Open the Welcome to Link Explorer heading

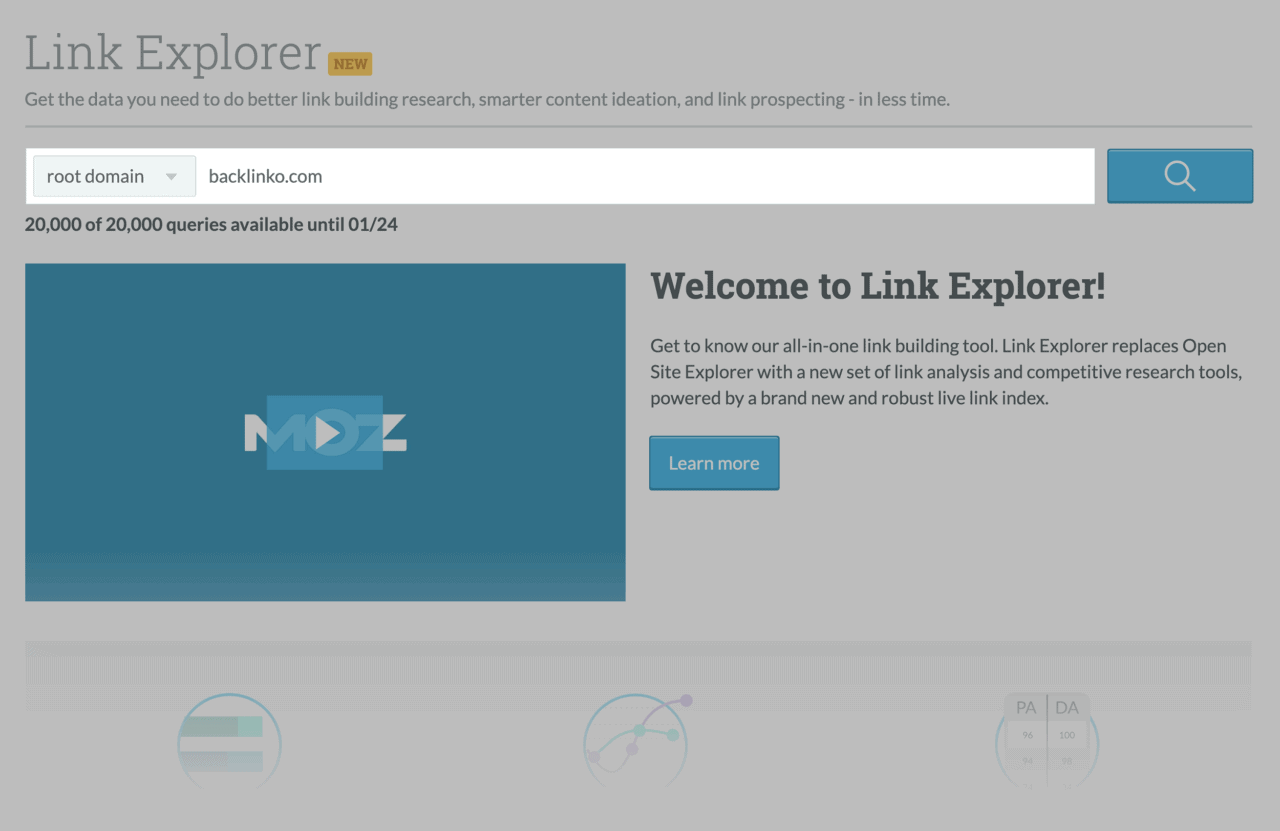click(877, 286)
